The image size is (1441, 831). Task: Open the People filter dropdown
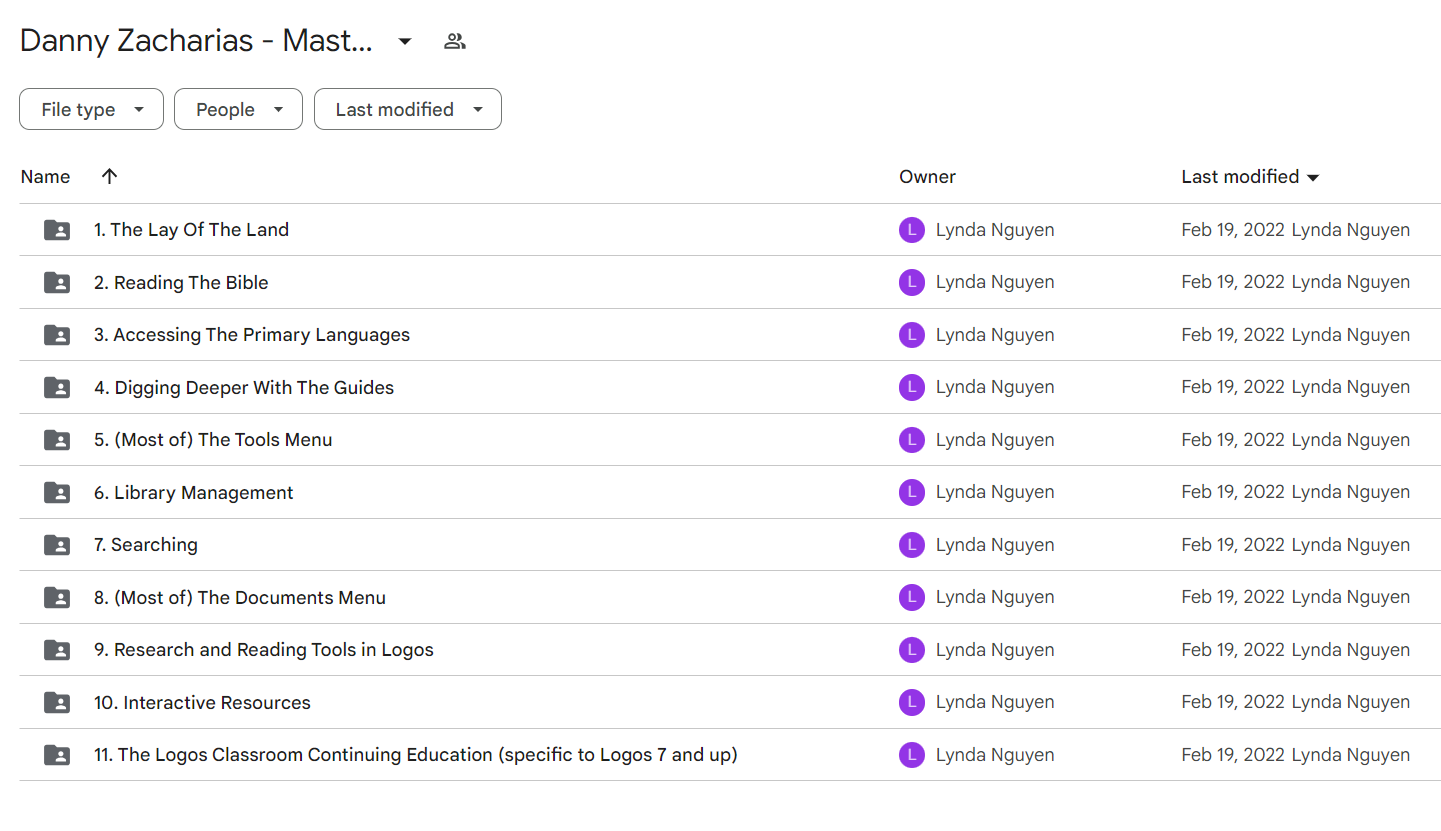coord(238,110)
